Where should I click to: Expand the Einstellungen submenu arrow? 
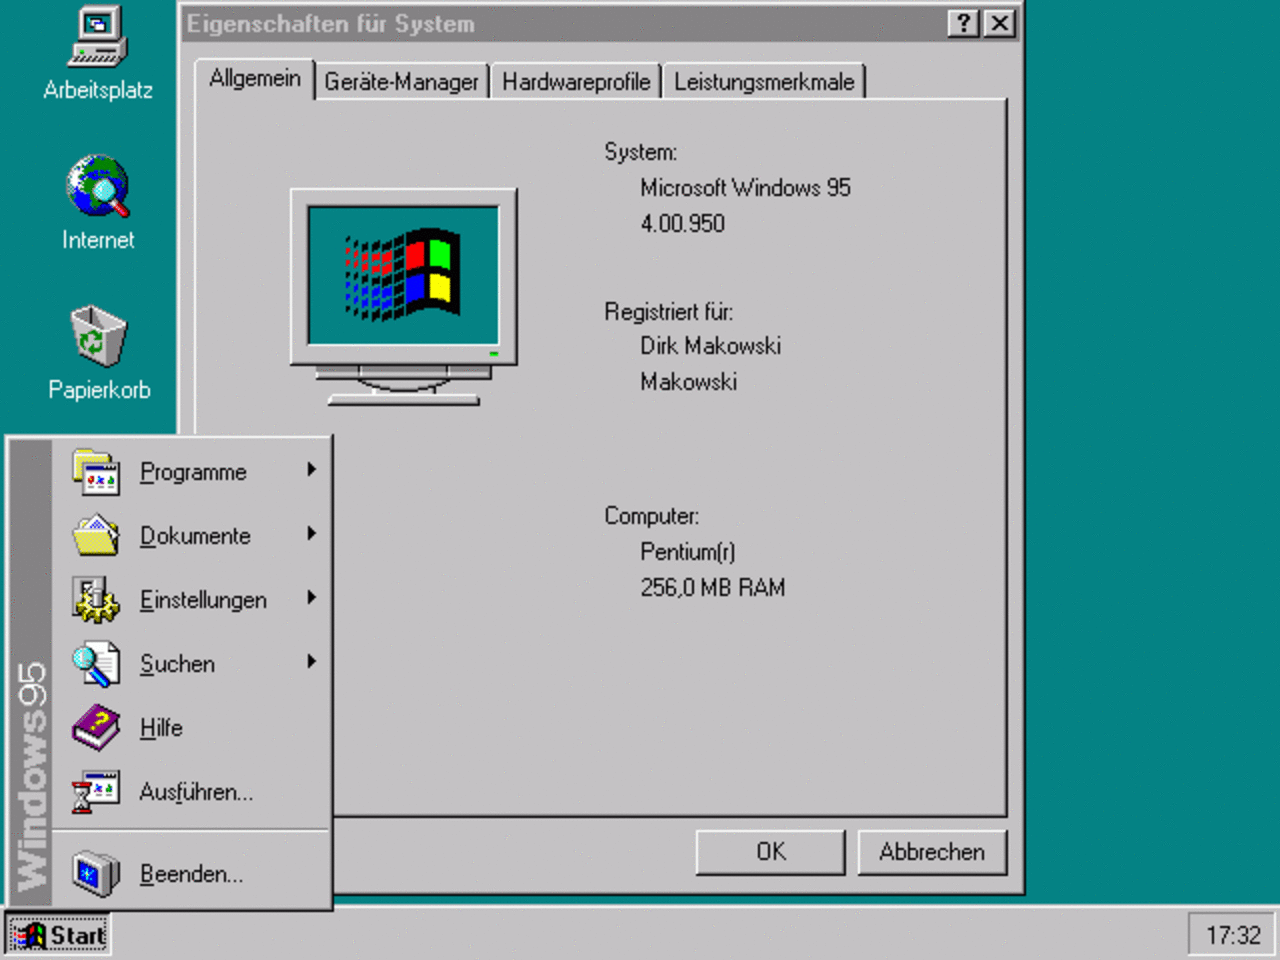[x=312, y=597]
